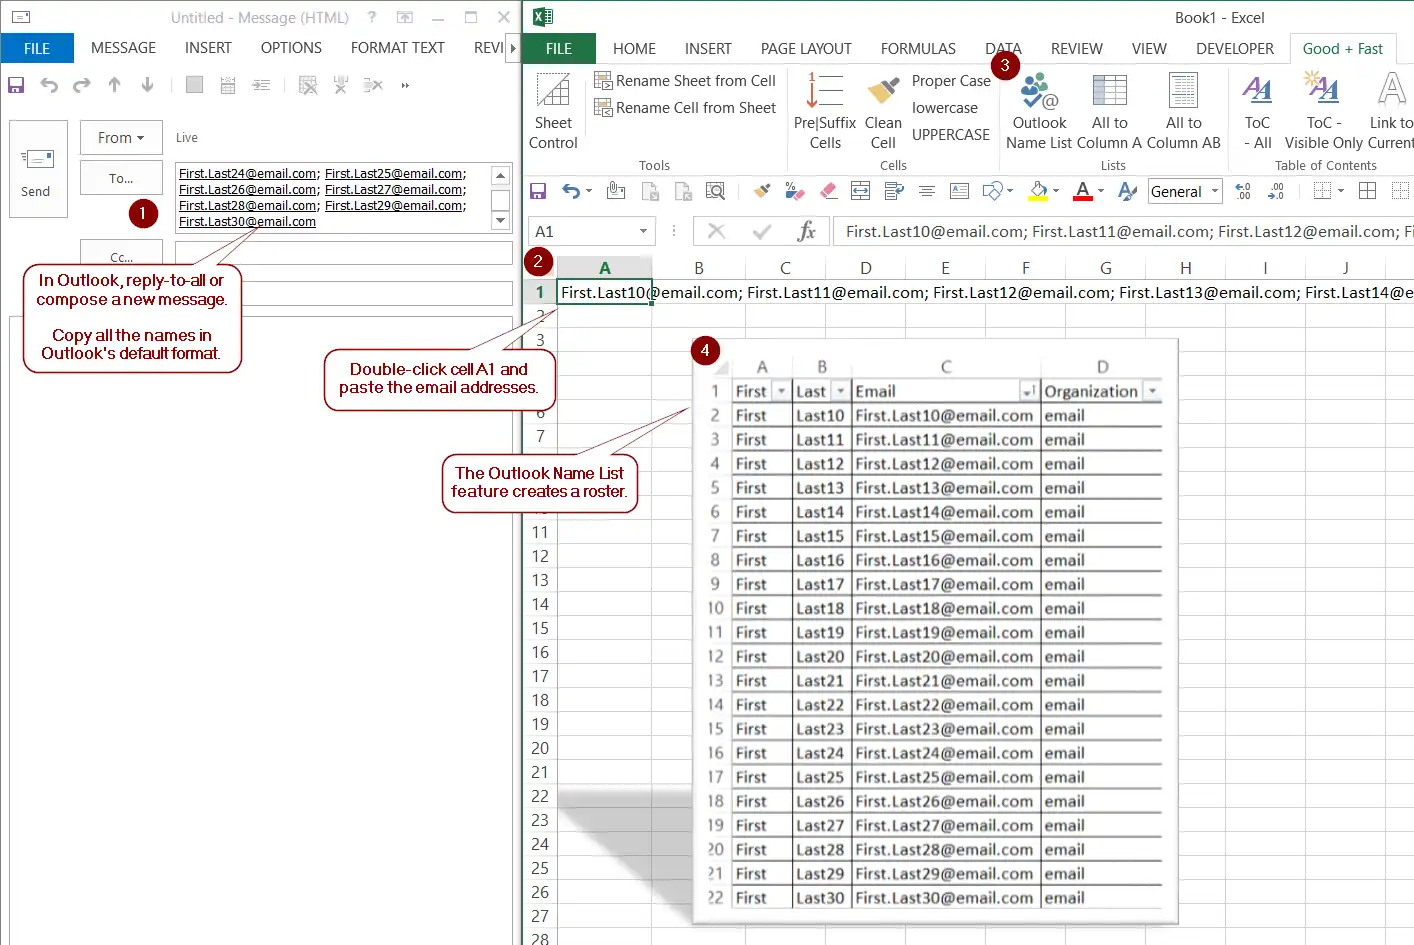1414x945 pixels.
Task: Switch to FORMULAS tab
Action: (x=918, y=48)
